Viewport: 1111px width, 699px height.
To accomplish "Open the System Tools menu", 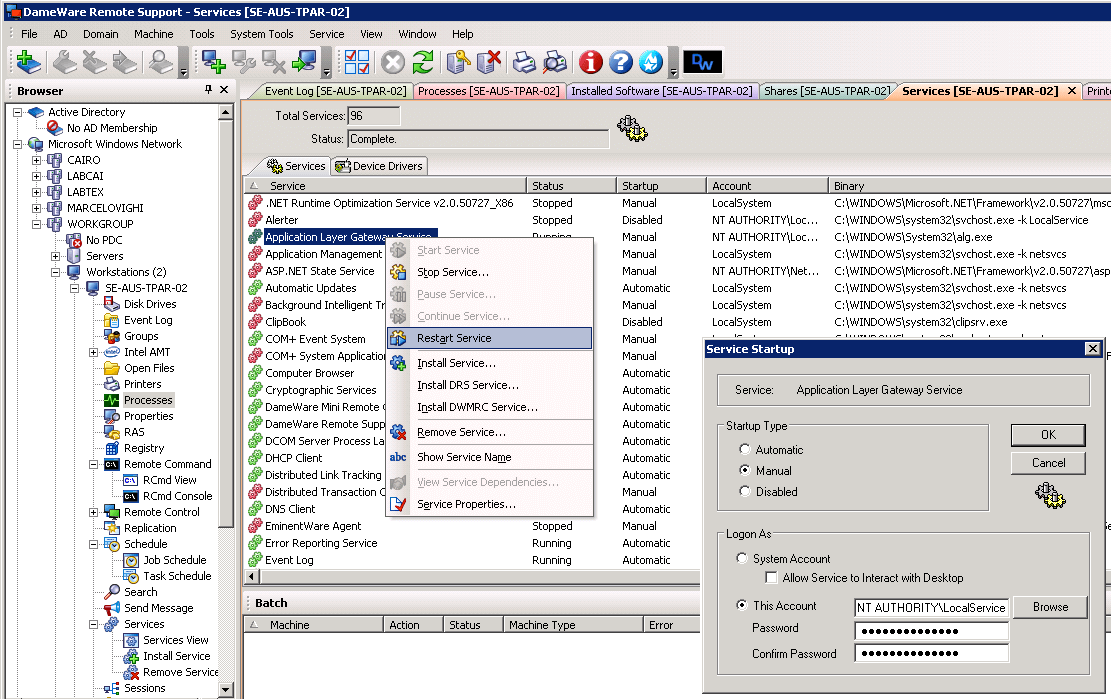I will 261,34.
